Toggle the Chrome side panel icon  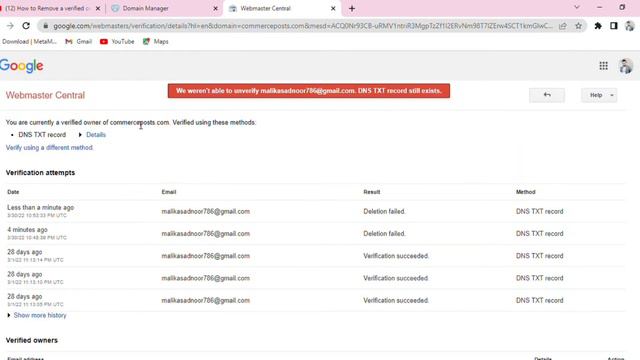click(x=613, y=26)
